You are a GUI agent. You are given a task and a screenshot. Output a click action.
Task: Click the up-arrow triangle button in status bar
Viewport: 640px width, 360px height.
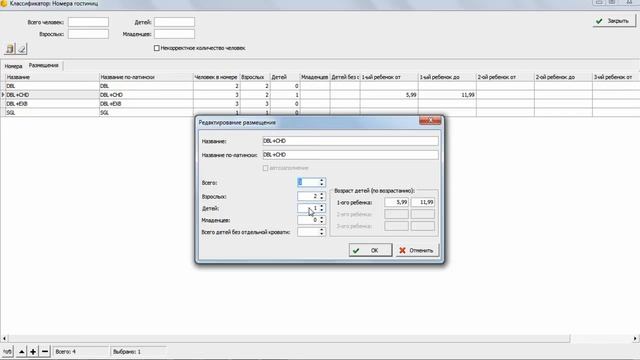click(x=22, y=351)
